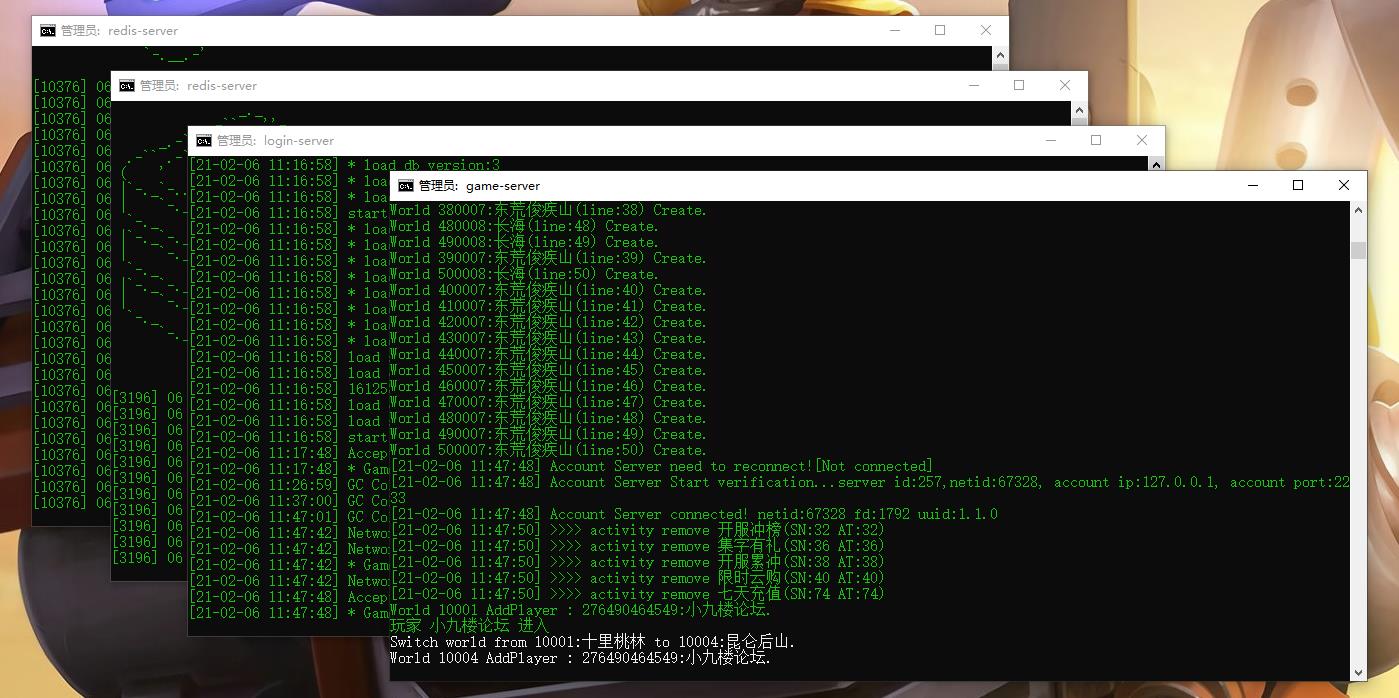This screenshot has height=698, width=1399.
Task: Minimize the login-server console window
Action: point(1050,140)
